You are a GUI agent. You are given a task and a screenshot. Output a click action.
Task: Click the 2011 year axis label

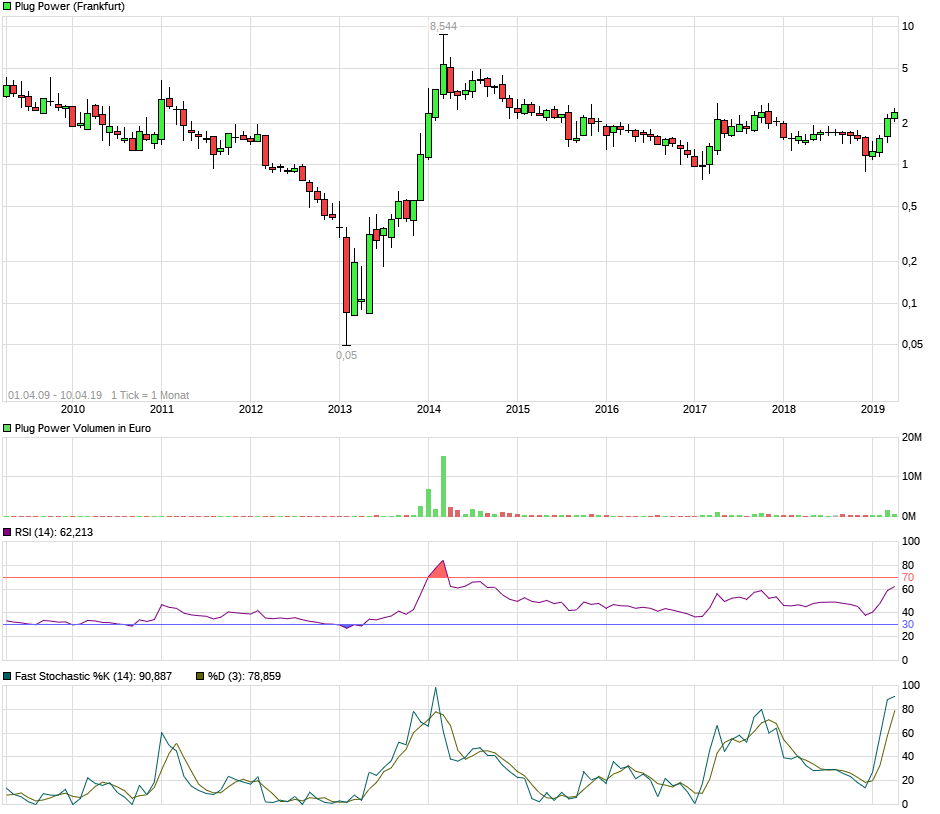point(161,409)
